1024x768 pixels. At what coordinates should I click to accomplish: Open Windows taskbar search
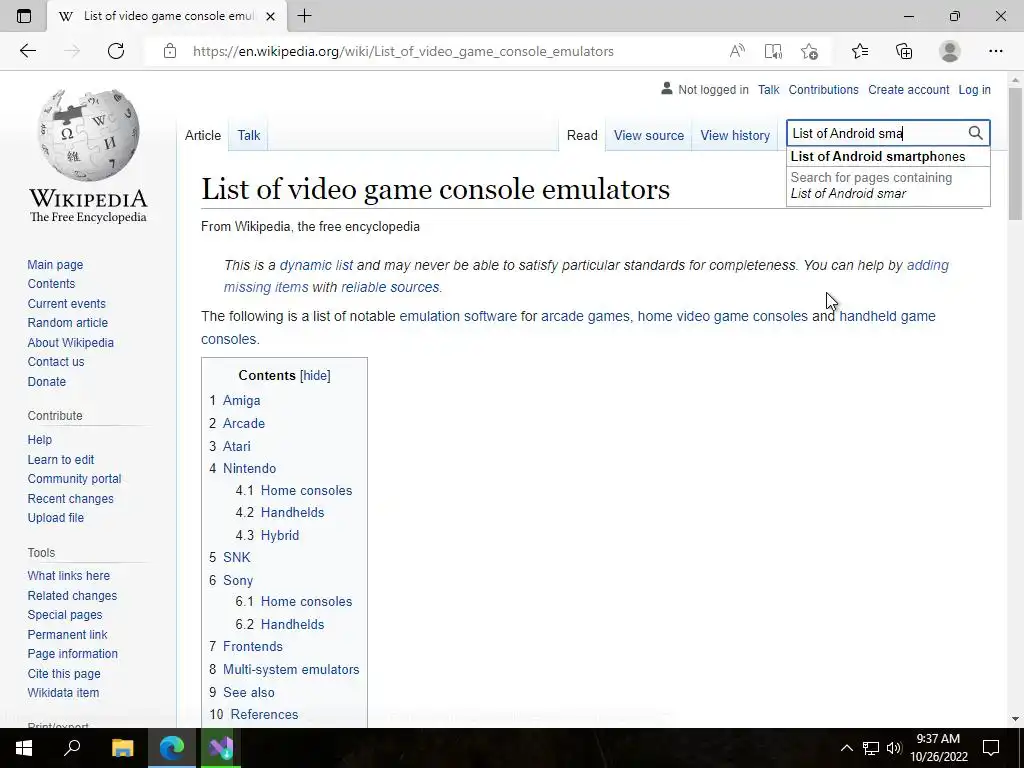point(72,748)
